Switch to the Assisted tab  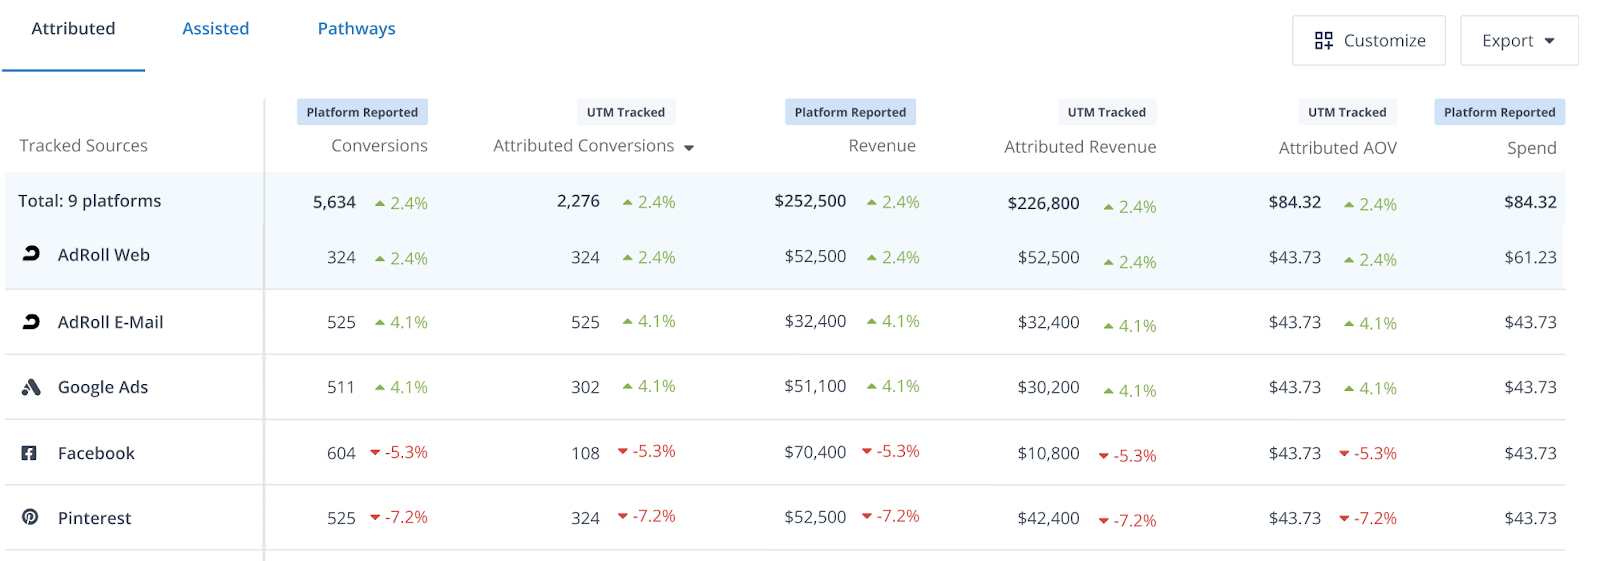click(215, 29)
